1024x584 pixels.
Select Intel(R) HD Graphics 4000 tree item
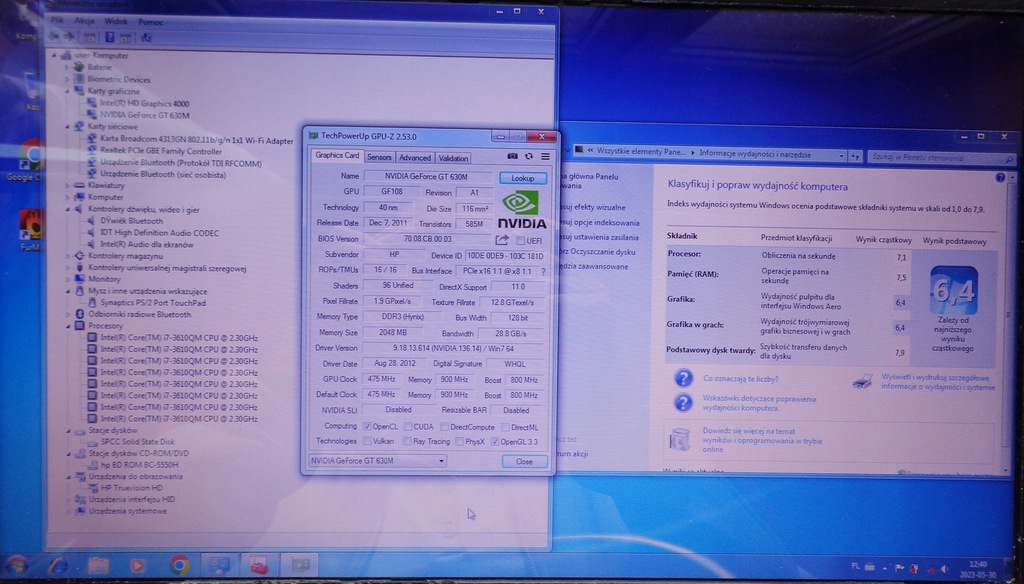tap(144, 103)
